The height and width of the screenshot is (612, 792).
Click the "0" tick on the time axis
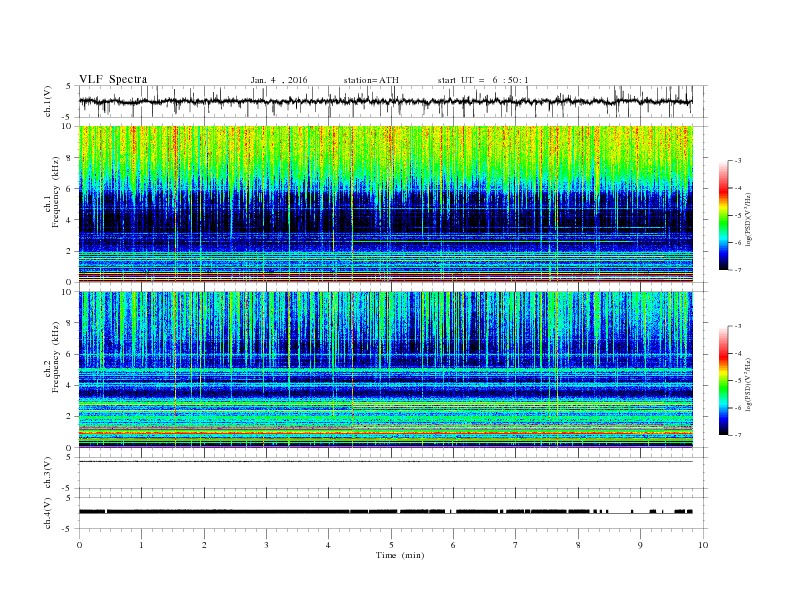pos(79,545)
